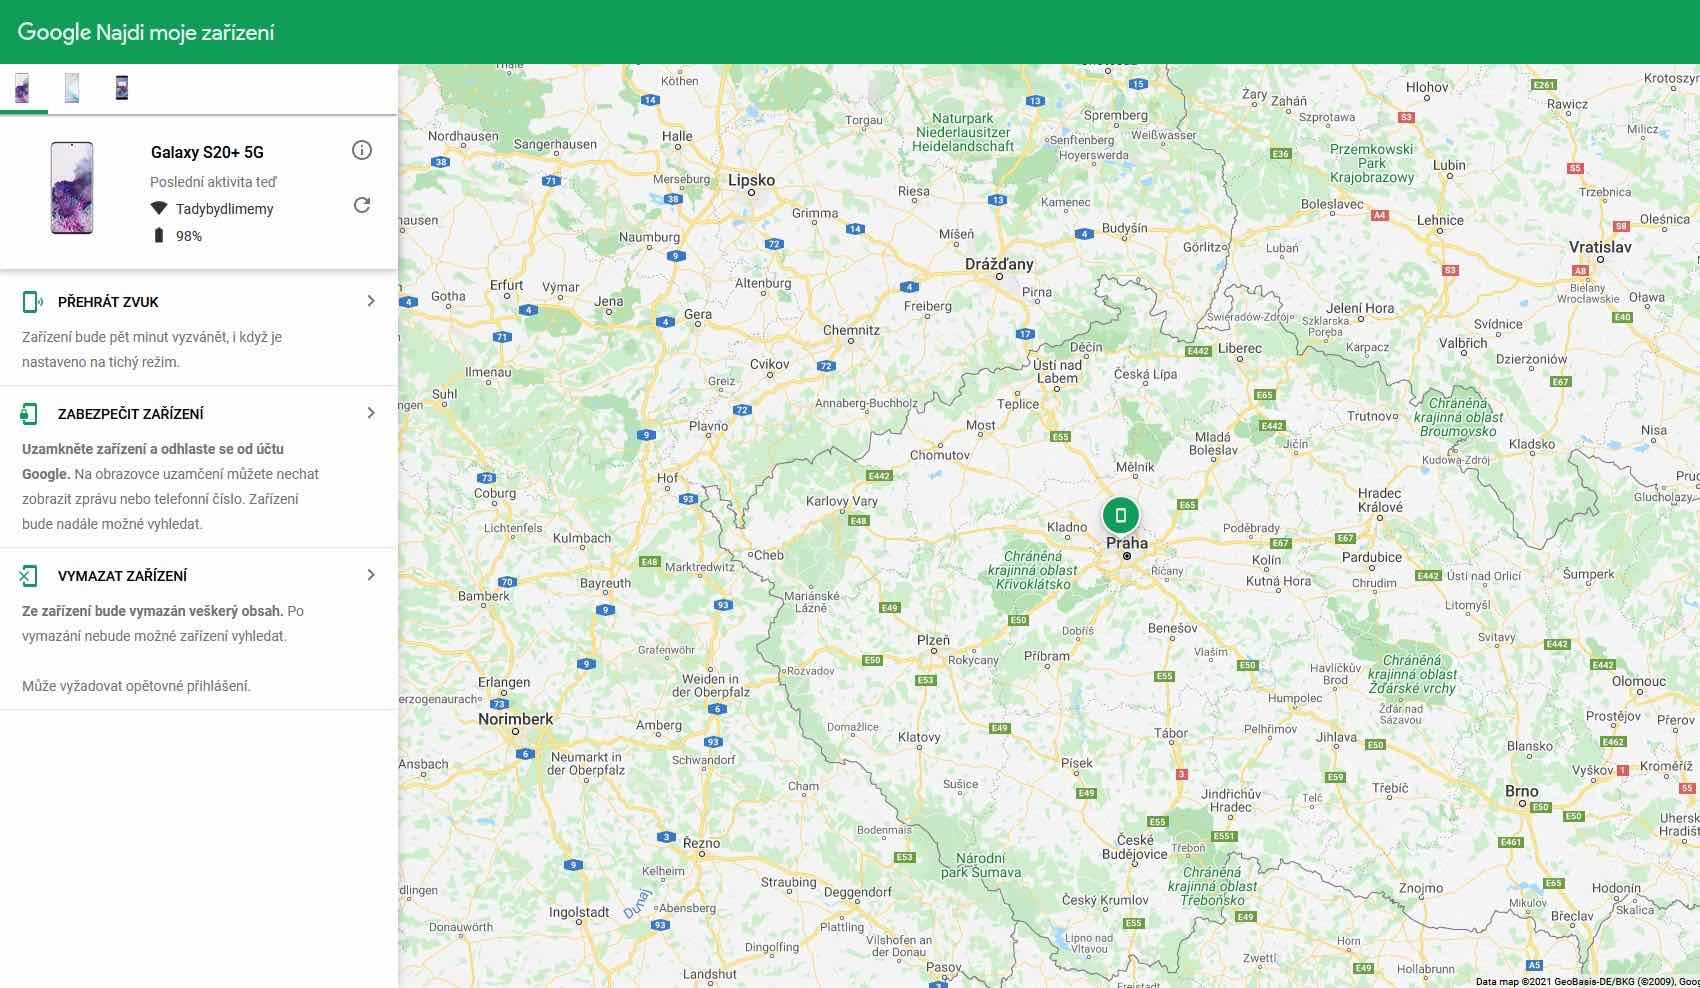Click the battery icon beside 98%

point(158,236)
